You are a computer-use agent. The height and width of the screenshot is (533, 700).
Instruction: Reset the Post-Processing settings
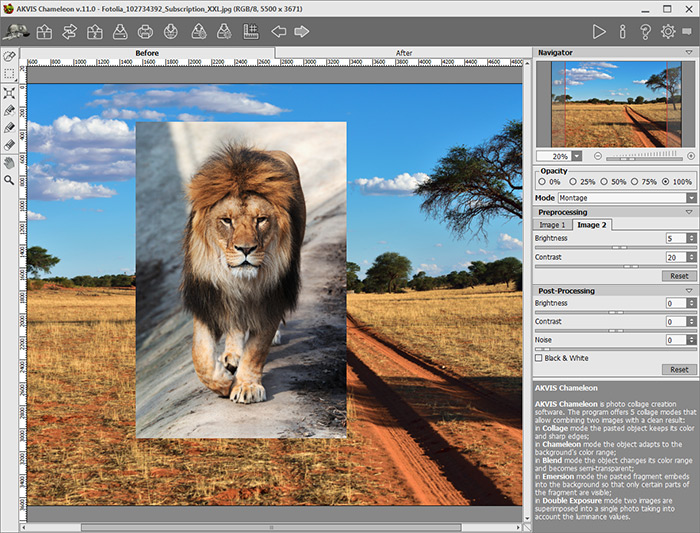tap(679, 370)
